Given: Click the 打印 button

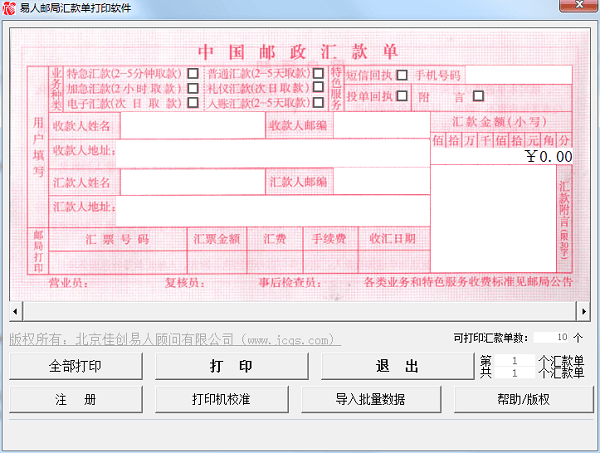Looking at the screenshot, I should (232, 366).
